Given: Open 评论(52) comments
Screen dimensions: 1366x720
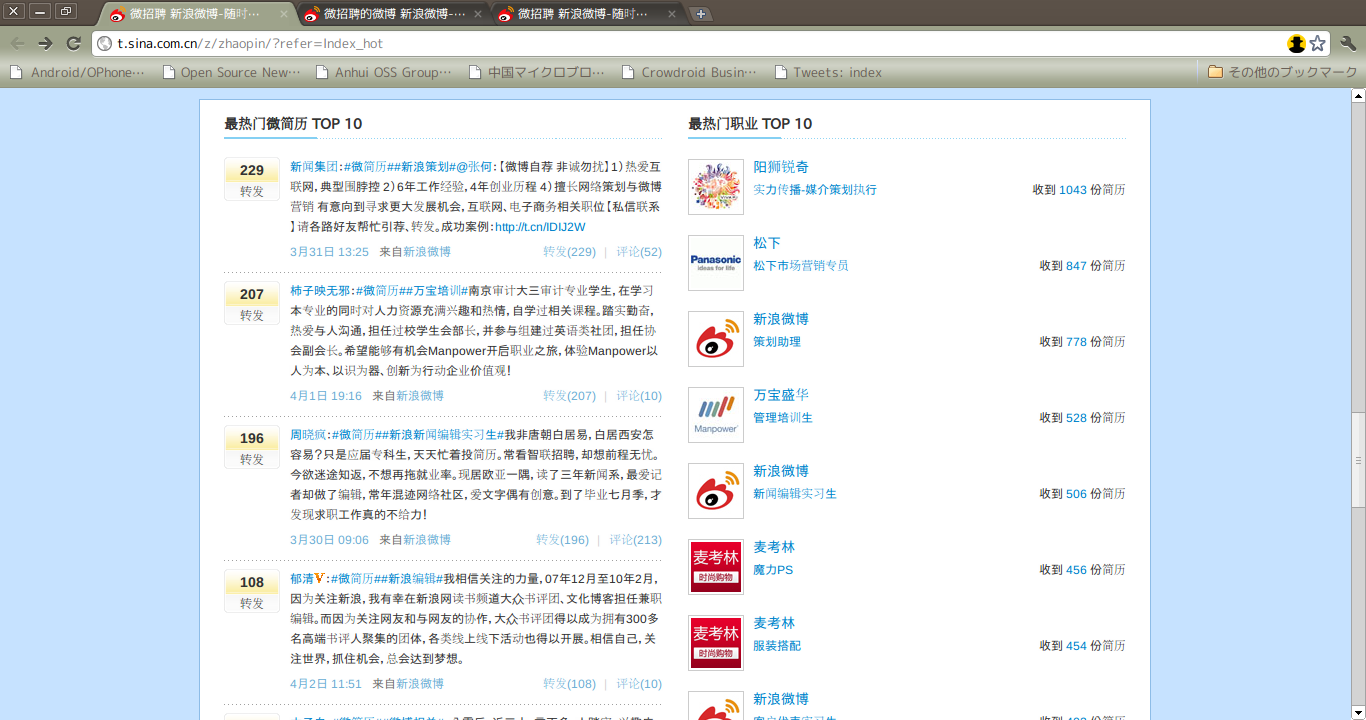Looking at the screenshot, I should click(x=639, y=252).
